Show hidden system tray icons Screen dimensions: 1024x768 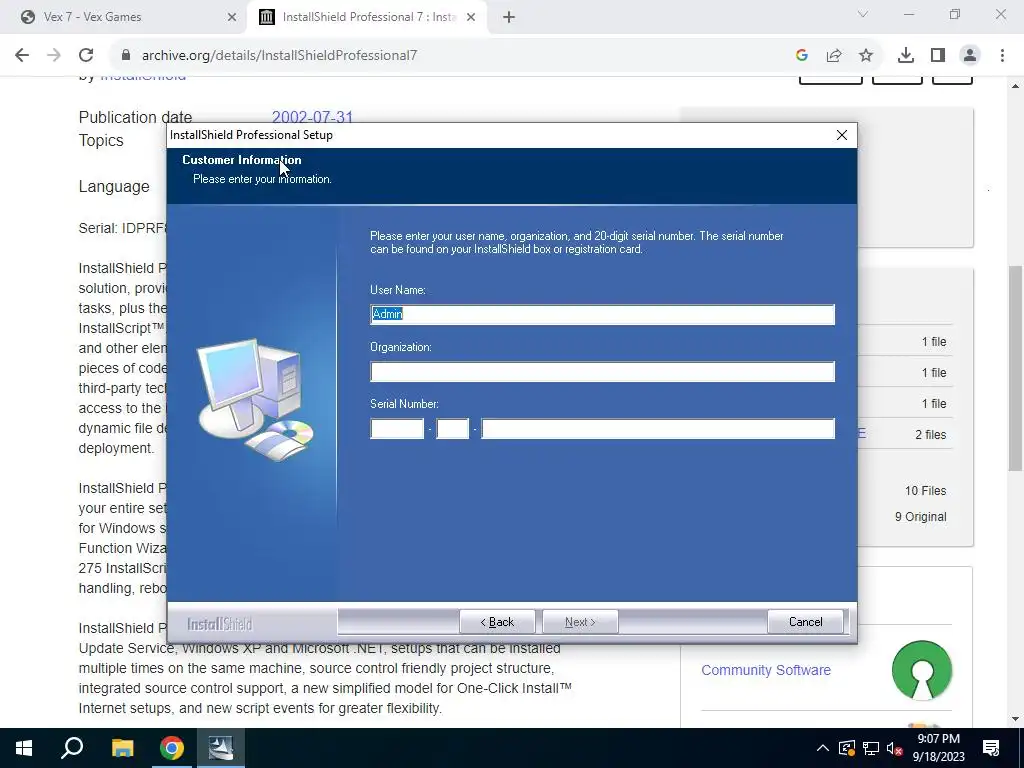coord(823,748)
